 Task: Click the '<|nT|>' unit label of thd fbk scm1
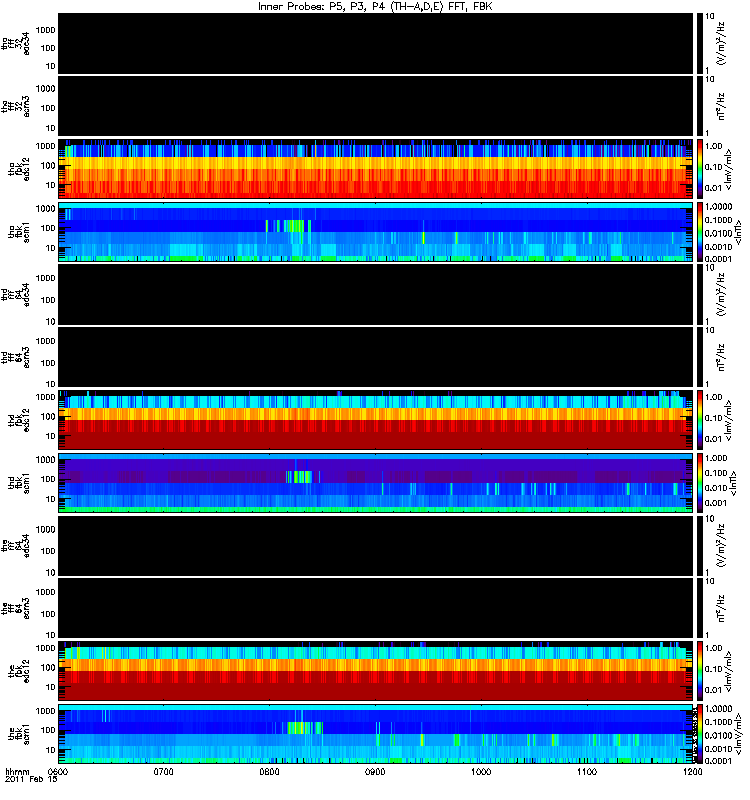click(x=735, y=483)
